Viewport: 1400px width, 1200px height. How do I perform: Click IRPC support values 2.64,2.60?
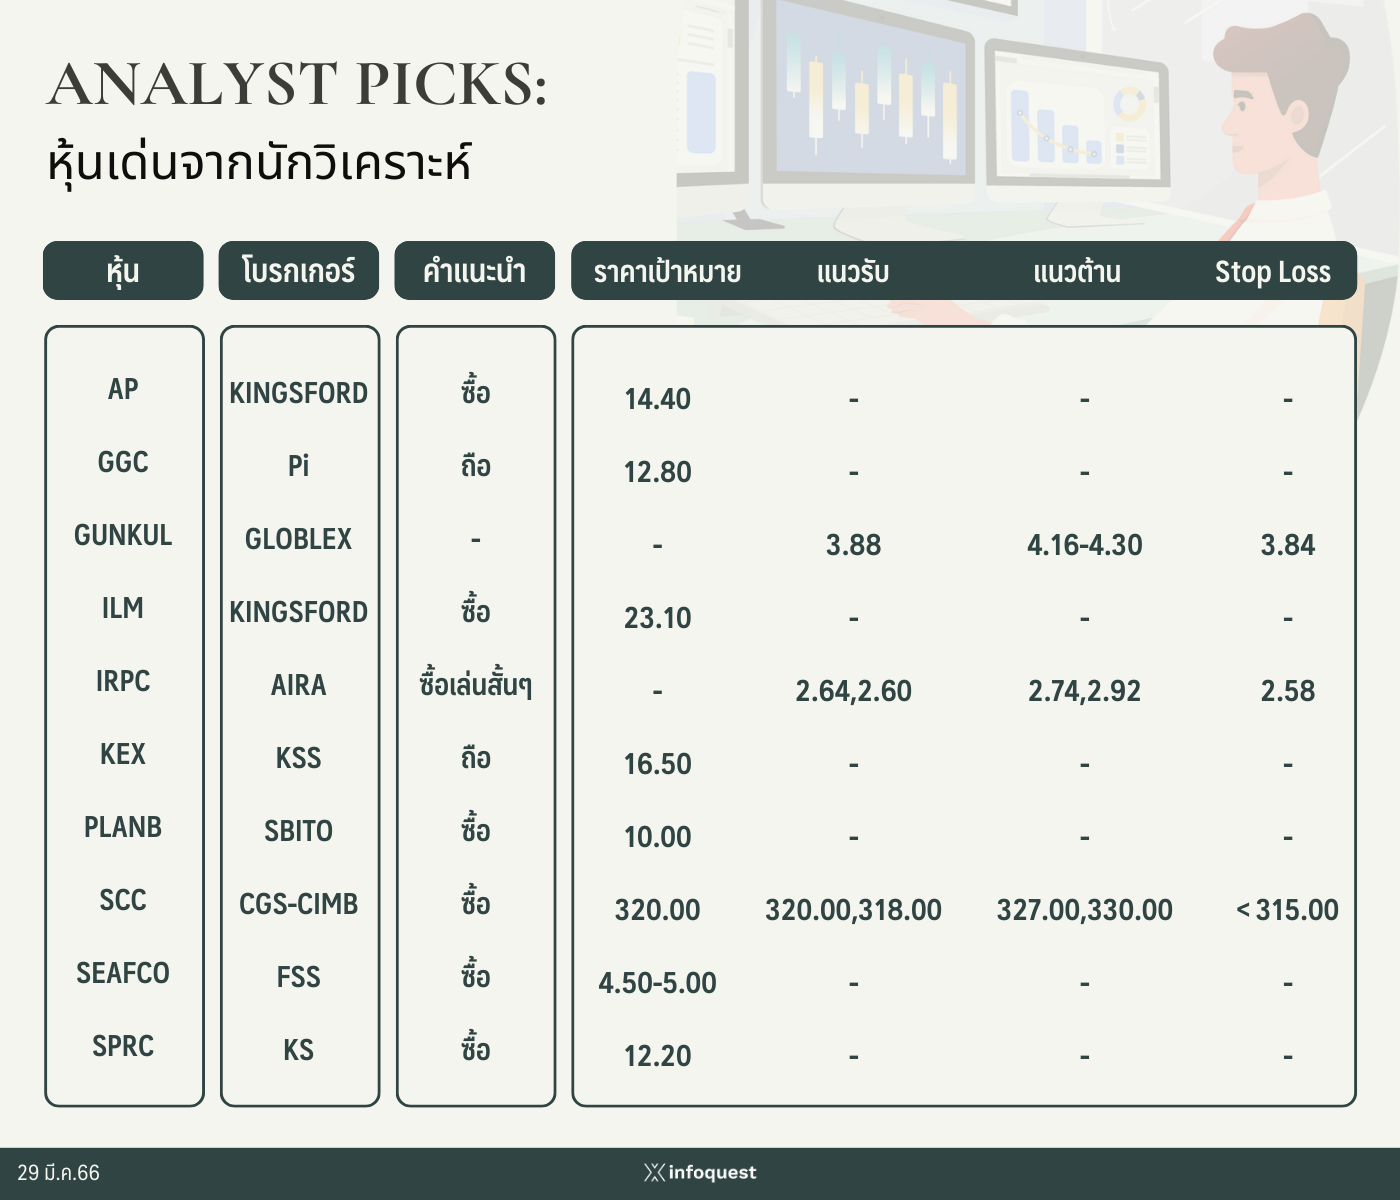(853, 691)
